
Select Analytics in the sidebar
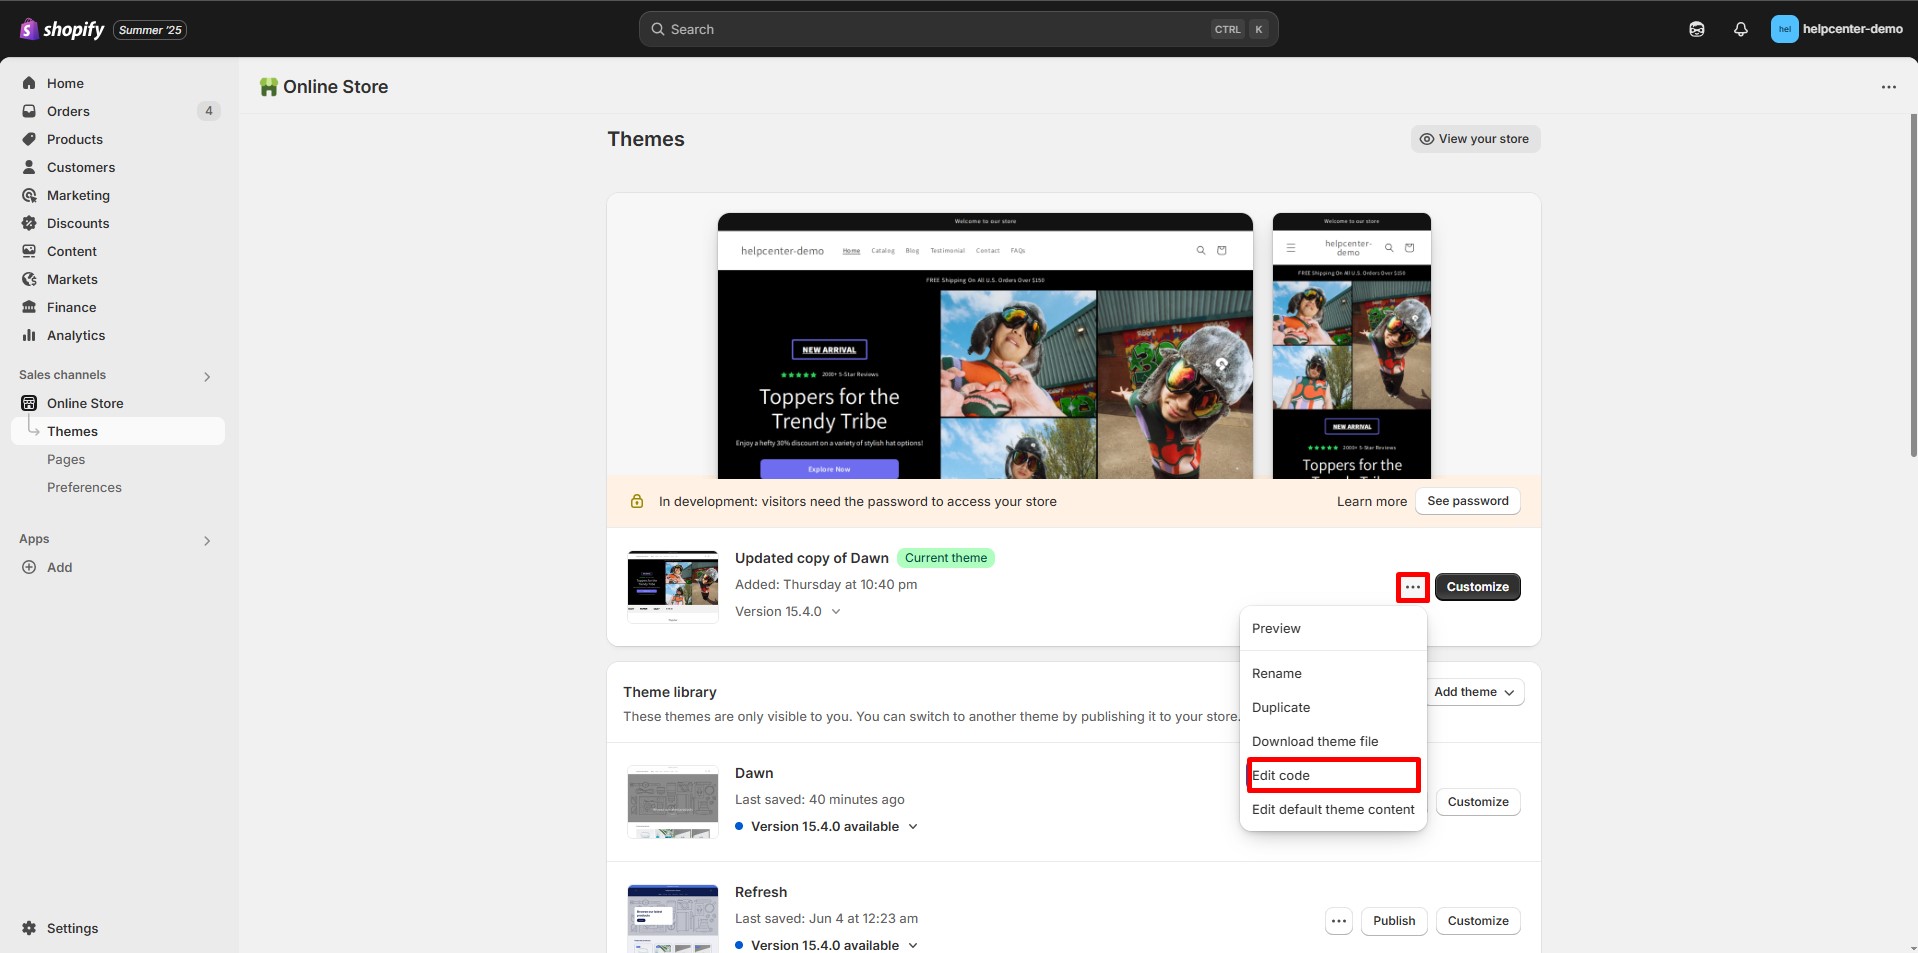76,335
